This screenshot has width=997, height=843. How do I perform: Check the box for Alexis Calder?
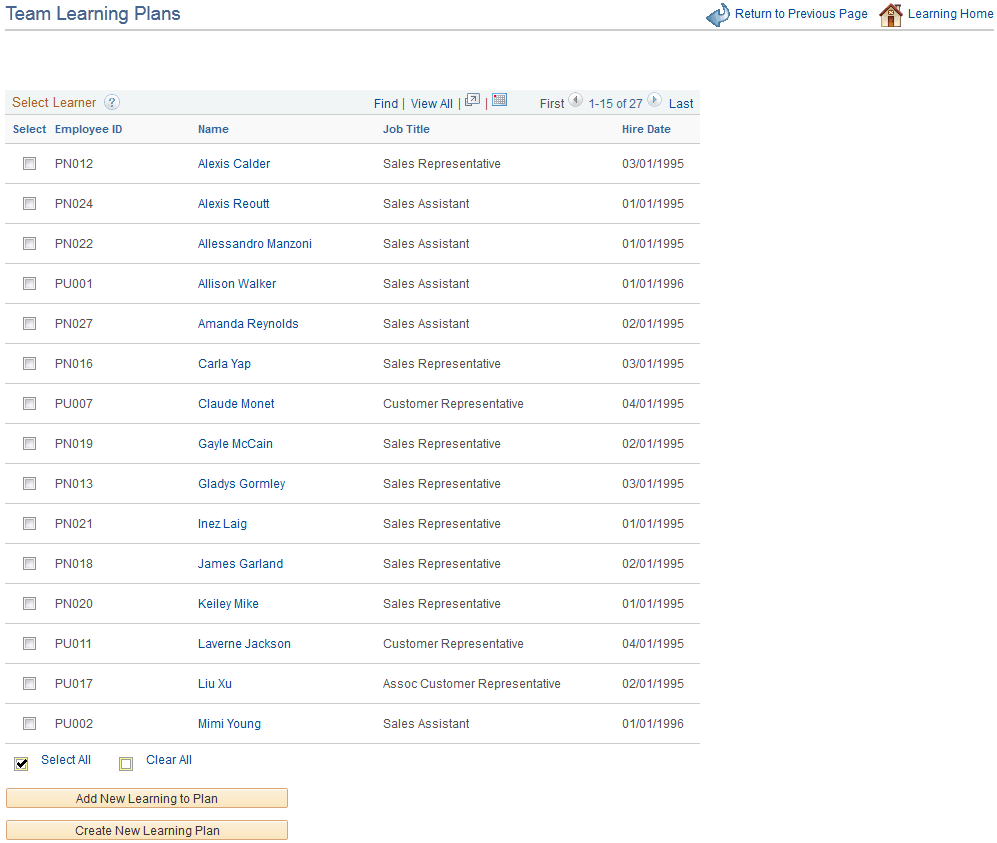(x=29, y=163)
